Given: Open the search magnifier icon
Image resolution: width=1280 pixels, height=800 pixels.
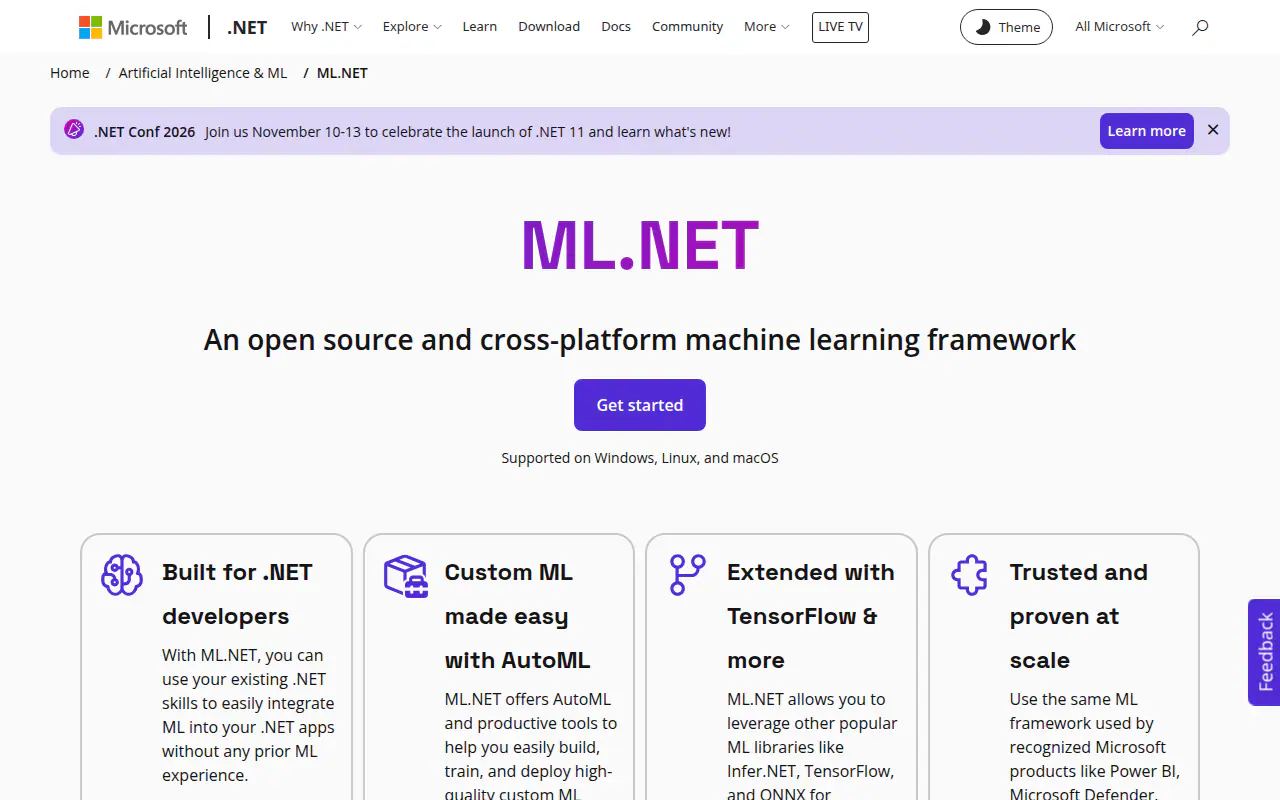Looking at the screenshot, I should (1200, 27).
